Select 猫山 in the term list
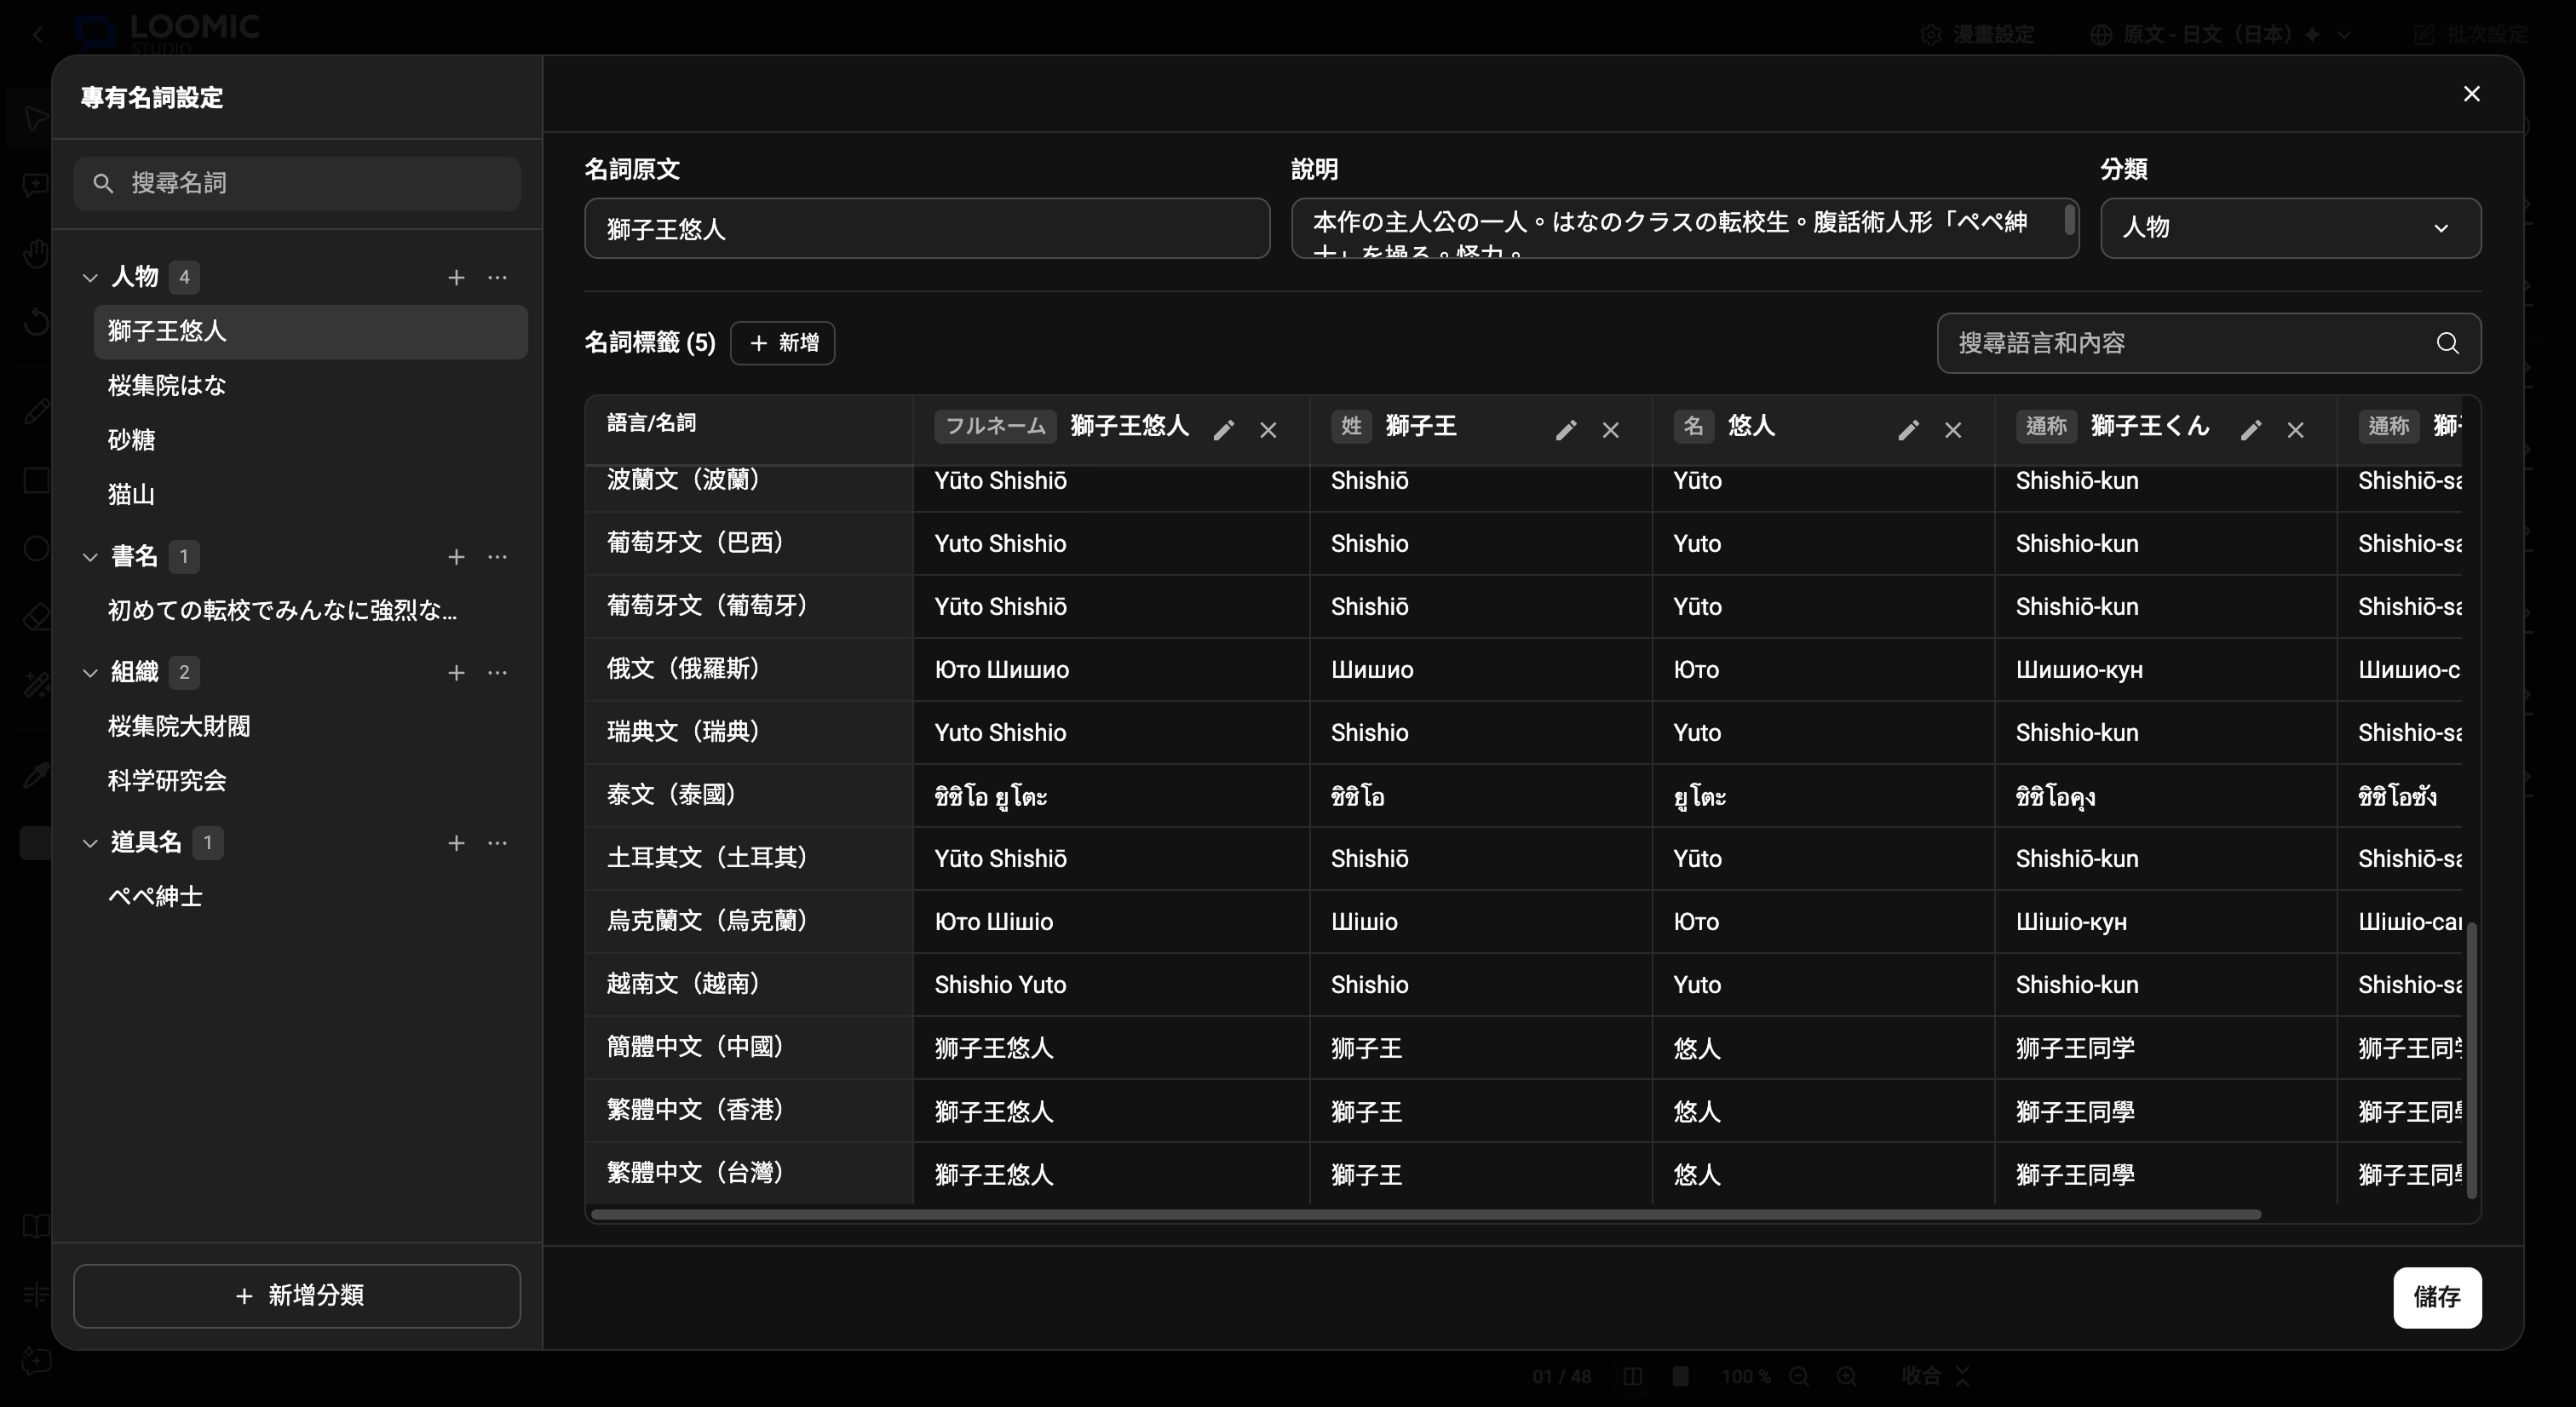 310,494
